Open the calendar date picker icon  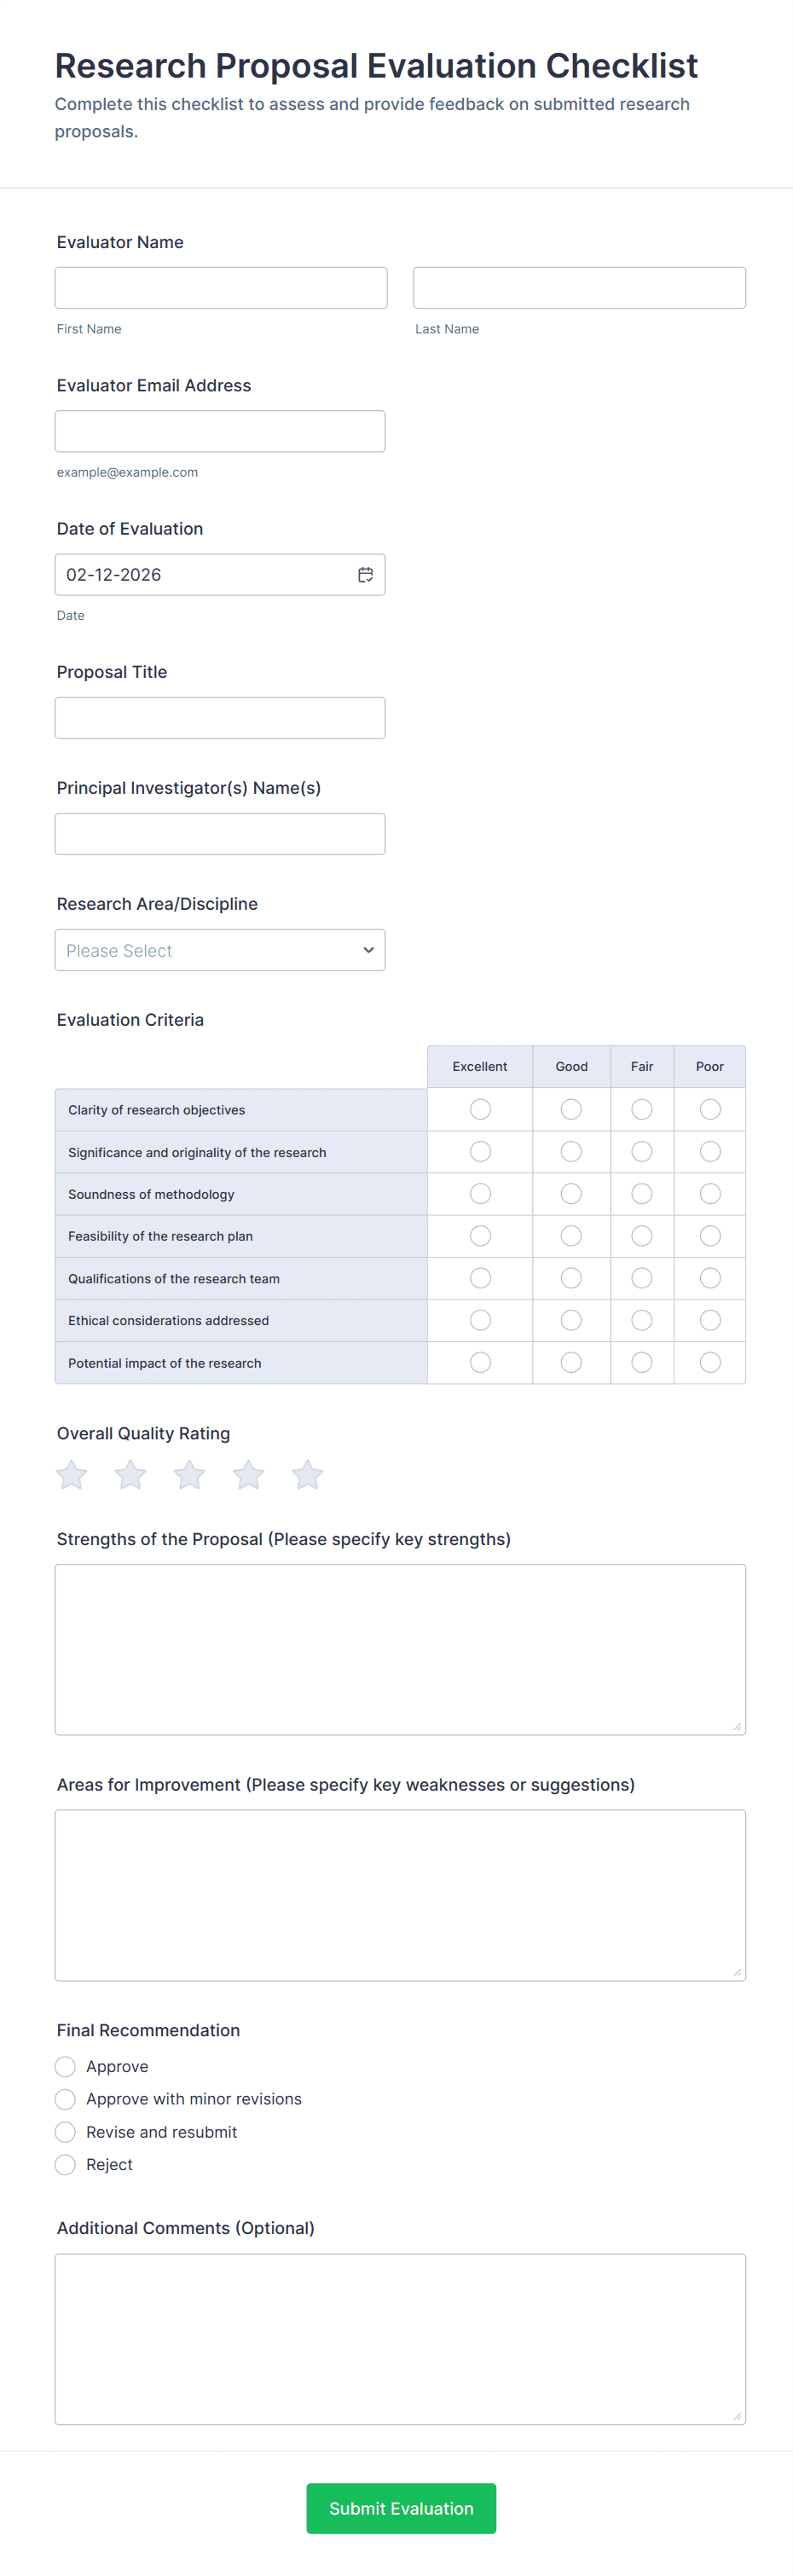pos(365,574)
